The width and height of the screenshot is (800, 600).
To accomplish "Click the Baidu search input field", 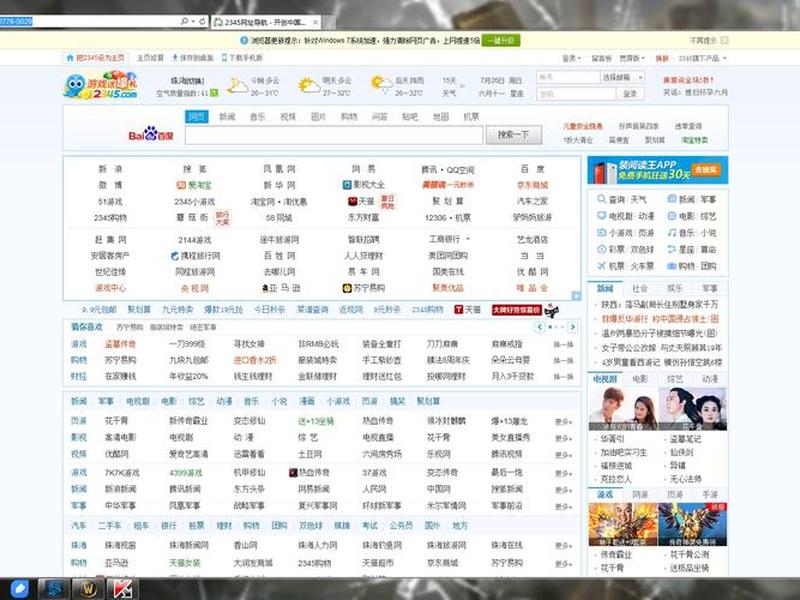I will pos(334,135).
